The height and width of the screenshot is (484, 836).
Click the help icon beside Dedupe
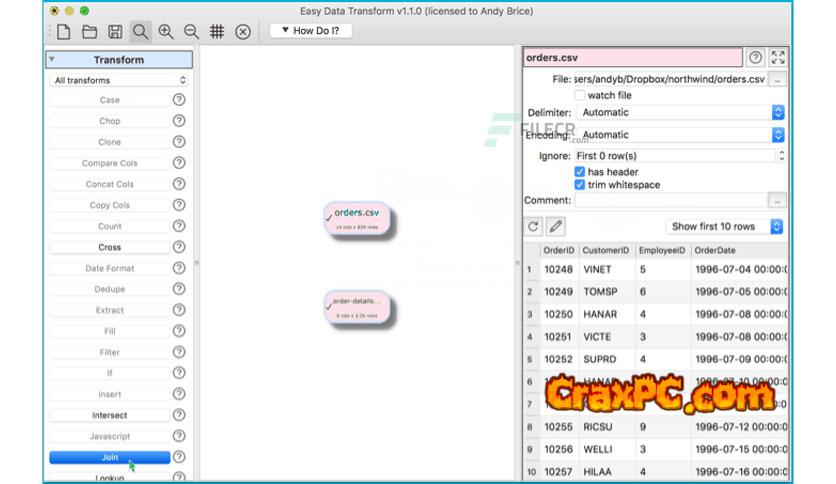pos(179,289)
